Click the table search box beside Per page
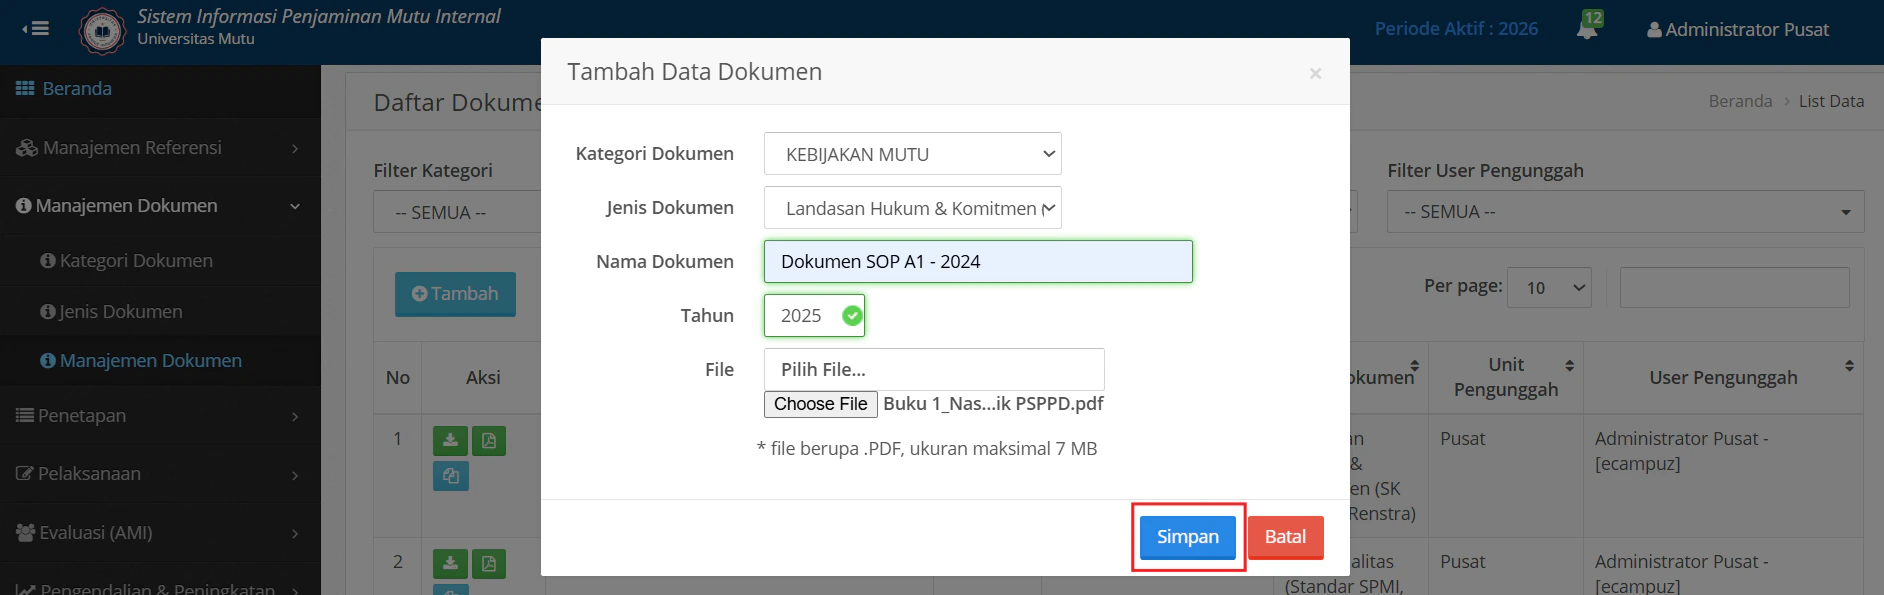1884x595 pixels. click(1734, 288)
